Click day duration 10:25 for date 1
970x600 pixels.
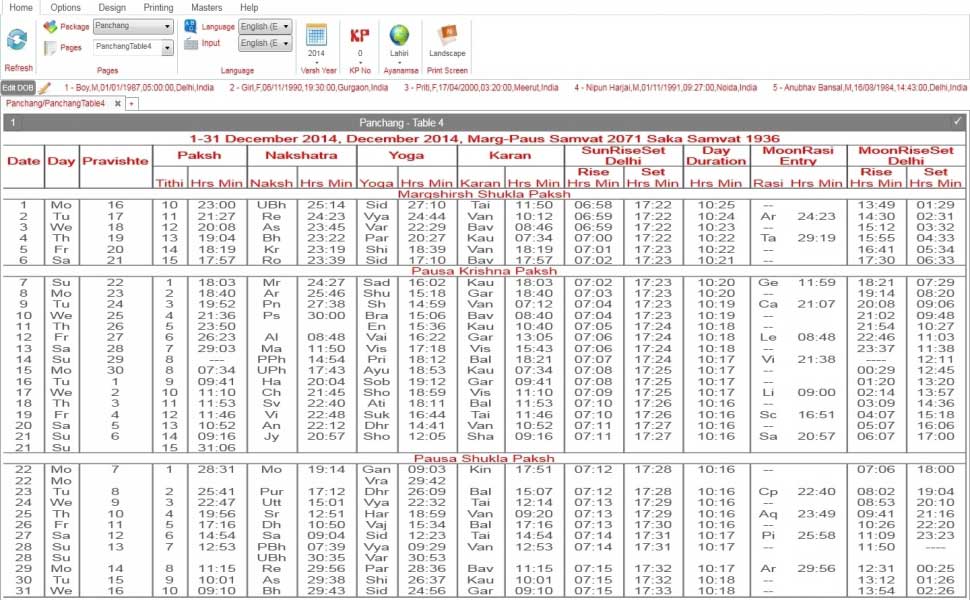(x=716, y=205)
